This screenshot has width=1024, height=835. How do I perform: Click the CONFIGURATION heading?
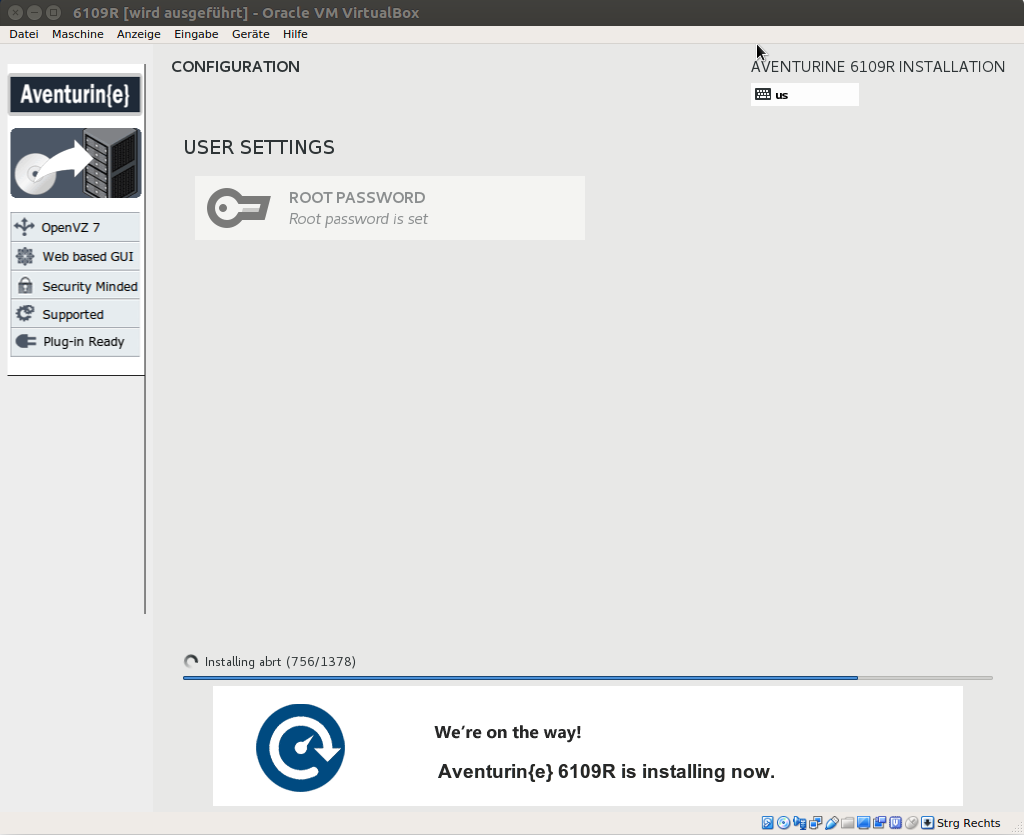[x=235, y=67]
